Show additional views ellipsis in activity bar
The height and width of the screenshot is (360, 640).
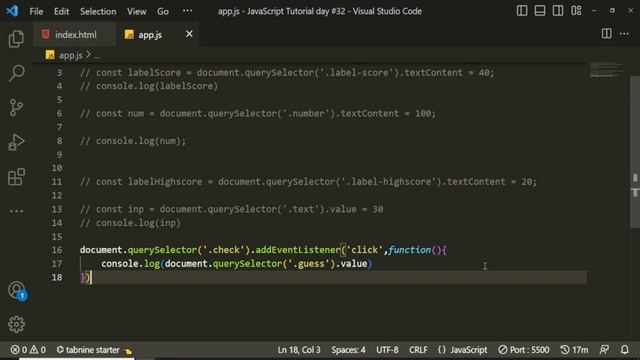click(16, 211)
